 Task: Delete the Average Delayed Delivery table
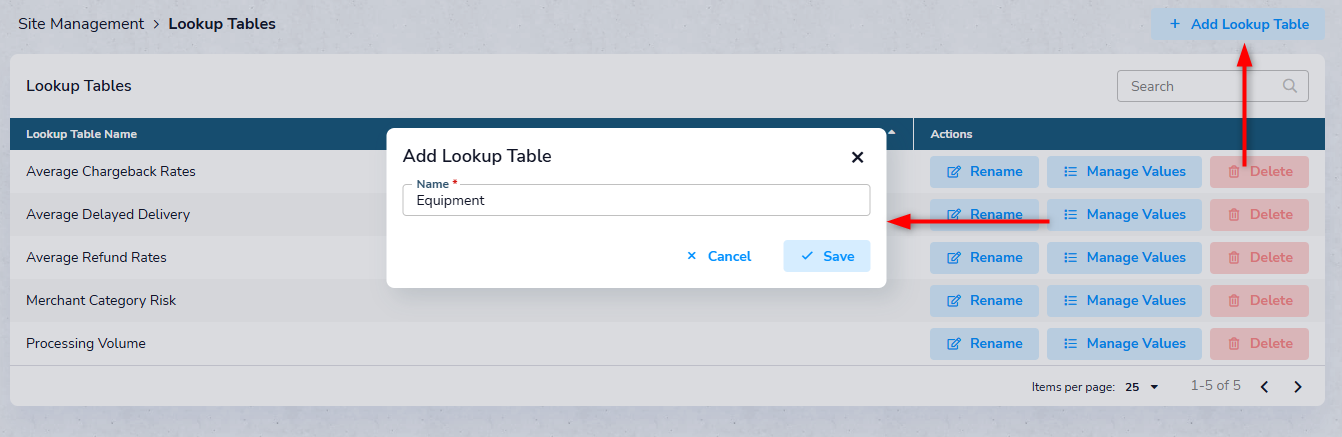pyautogui.click(x=1259, y=214)
